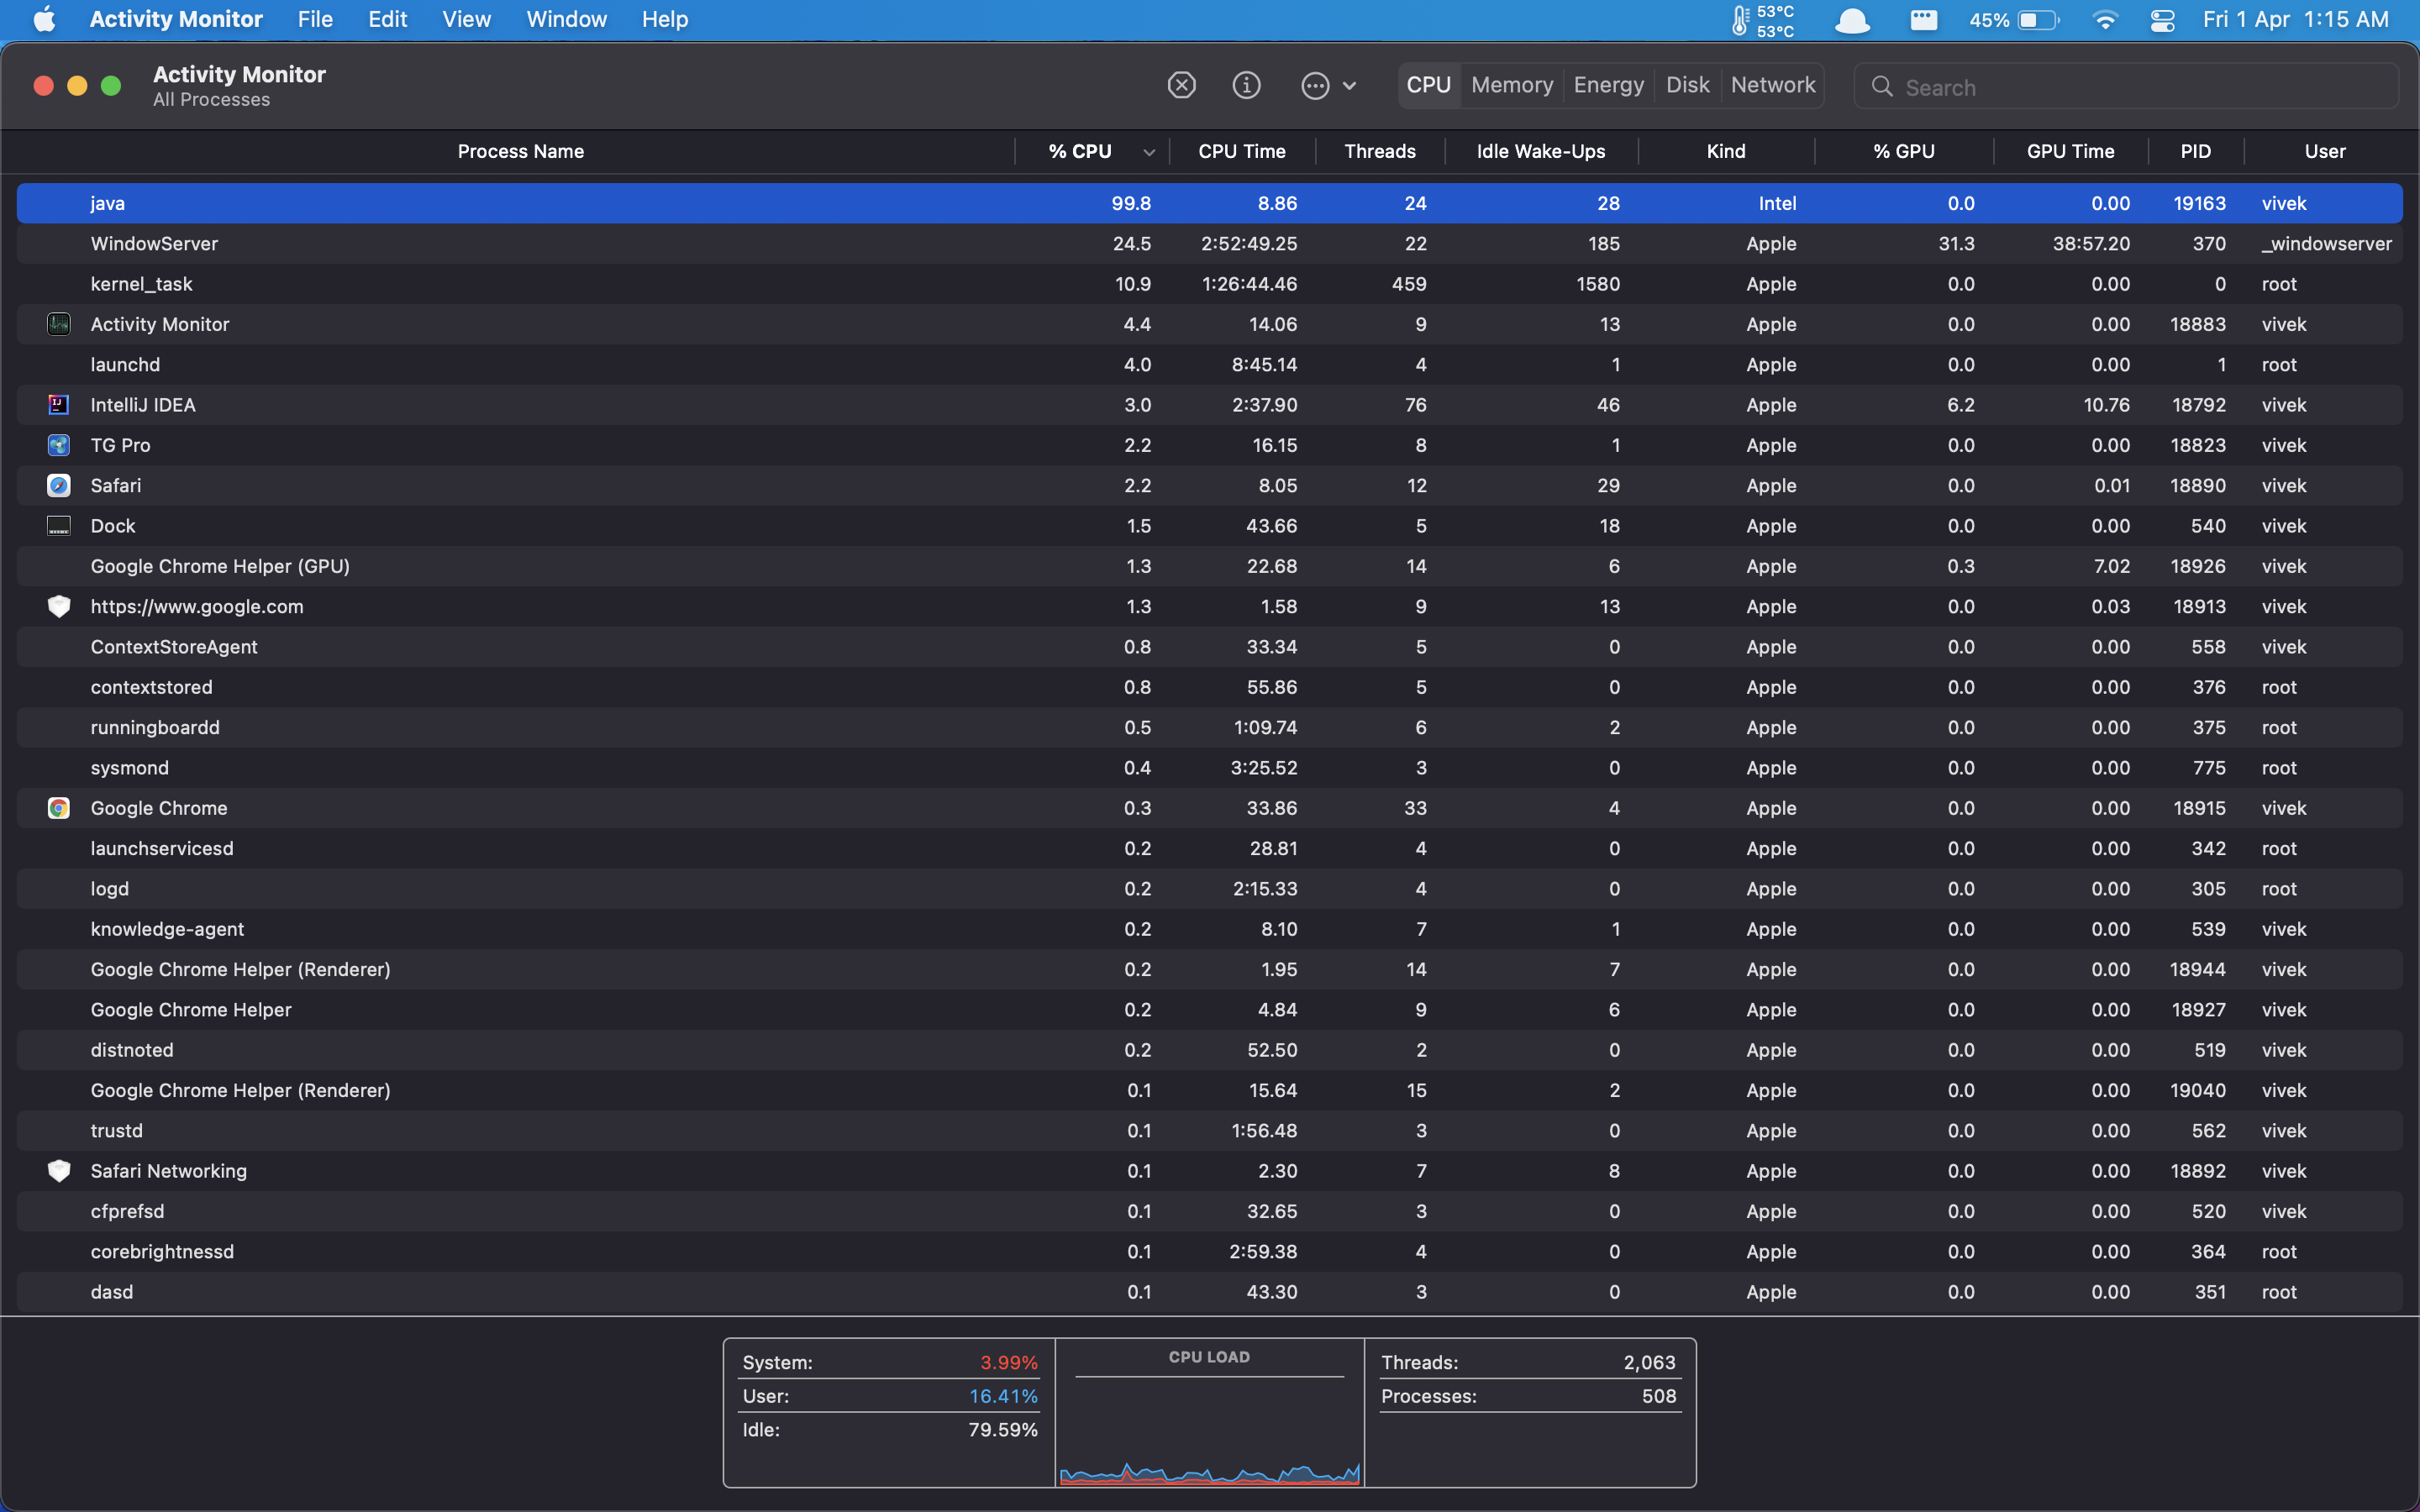Toggle sort order on % CPU column arrow
Image resolution: width=2420 pixels, height=1512 pixels.
coord(1149,152)
